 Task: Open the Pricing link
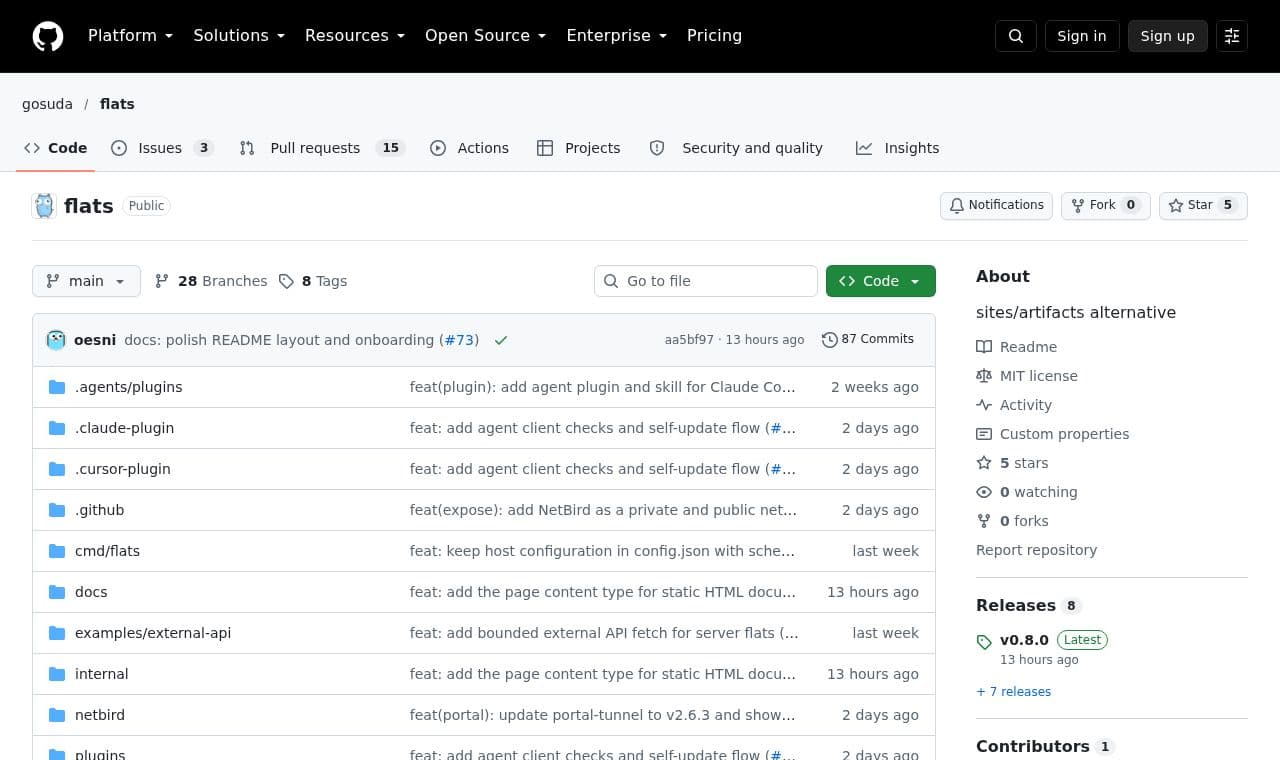[x=714, y=36]
